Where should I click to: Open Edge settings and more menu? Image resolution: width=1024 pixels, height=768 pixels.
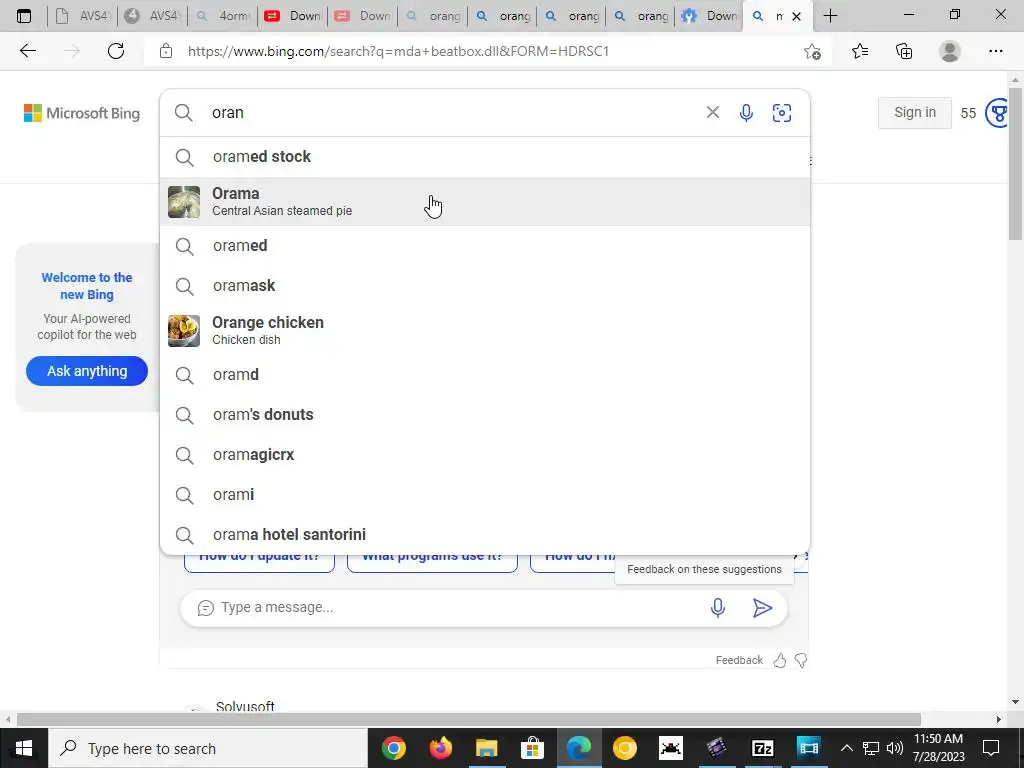(x=995, y=51)
